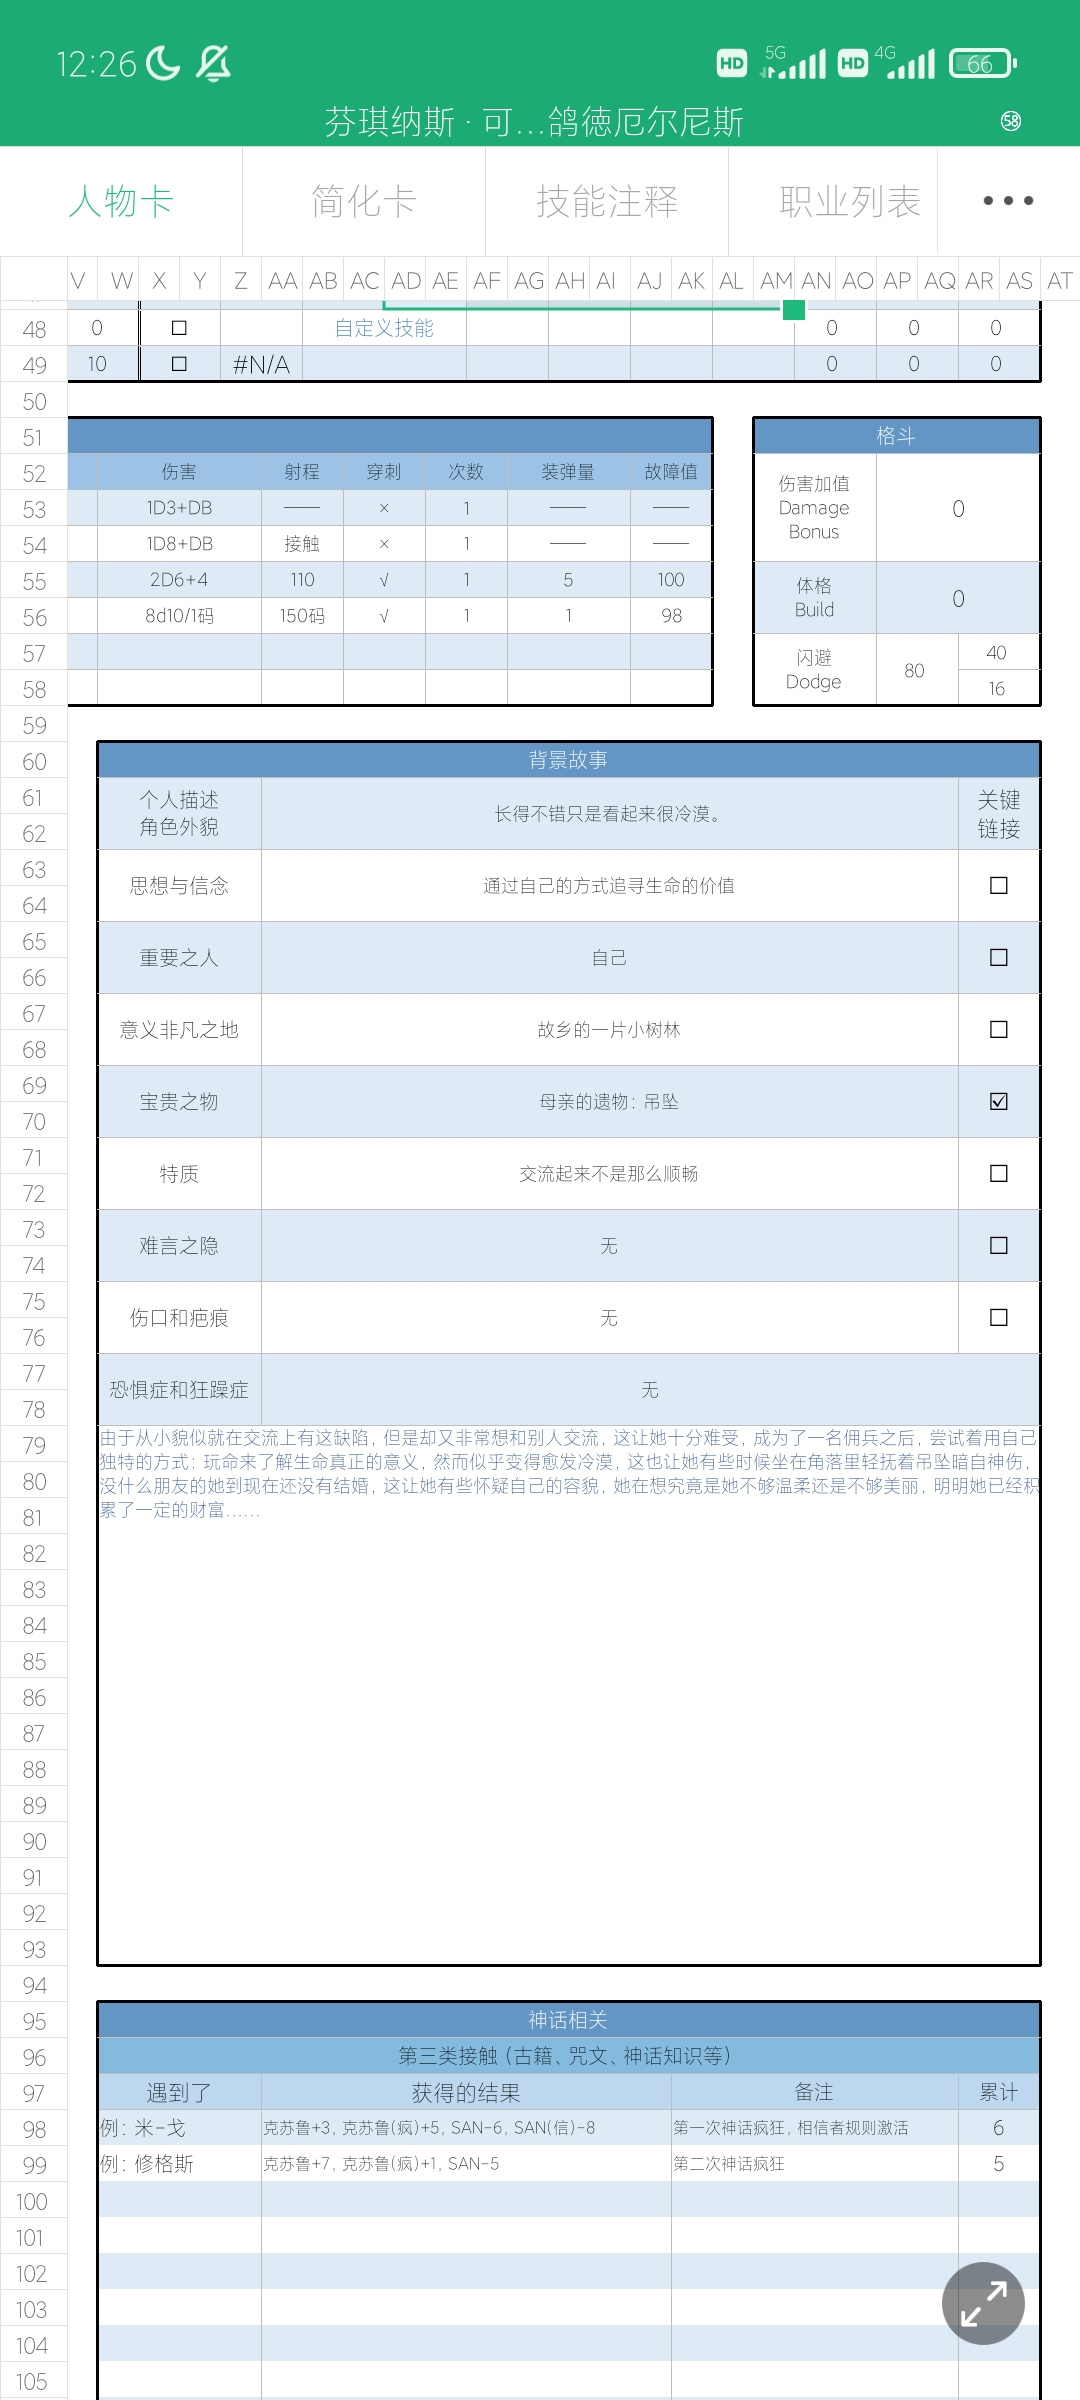Image resolution: width=1080 pixels, height=2400 pixels.
Task: Select the 通过自己的方式追寻生命的价值 cell
Action: [609, 886]
